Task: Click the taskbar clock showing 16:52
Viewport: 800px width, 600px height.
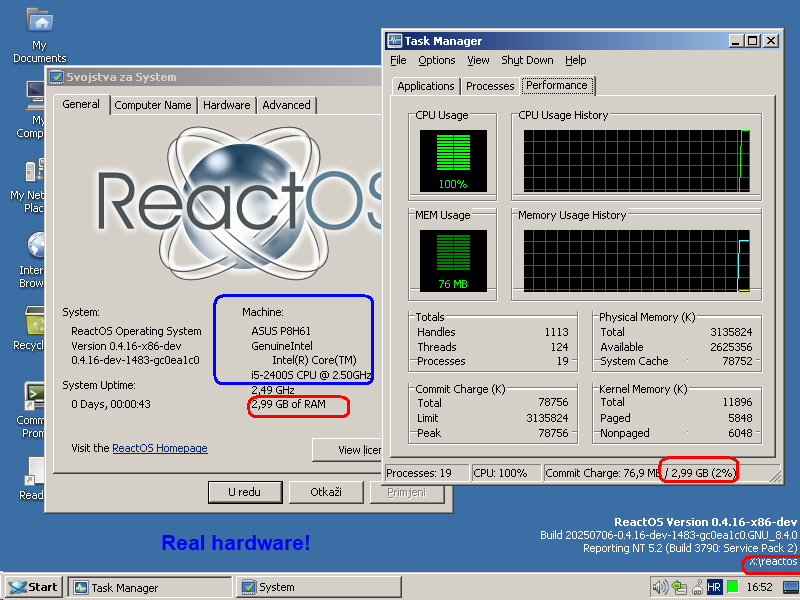Action: coord(759,587)
